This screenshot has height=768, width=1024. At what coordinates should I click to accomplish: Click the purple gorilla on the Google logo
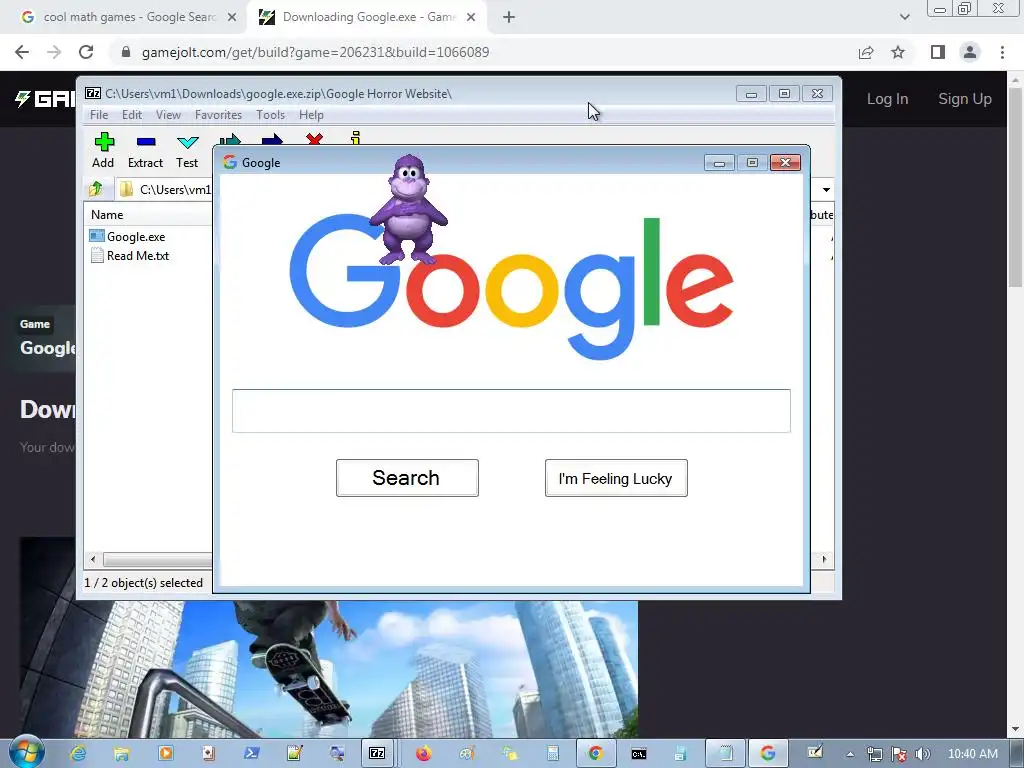408,209
